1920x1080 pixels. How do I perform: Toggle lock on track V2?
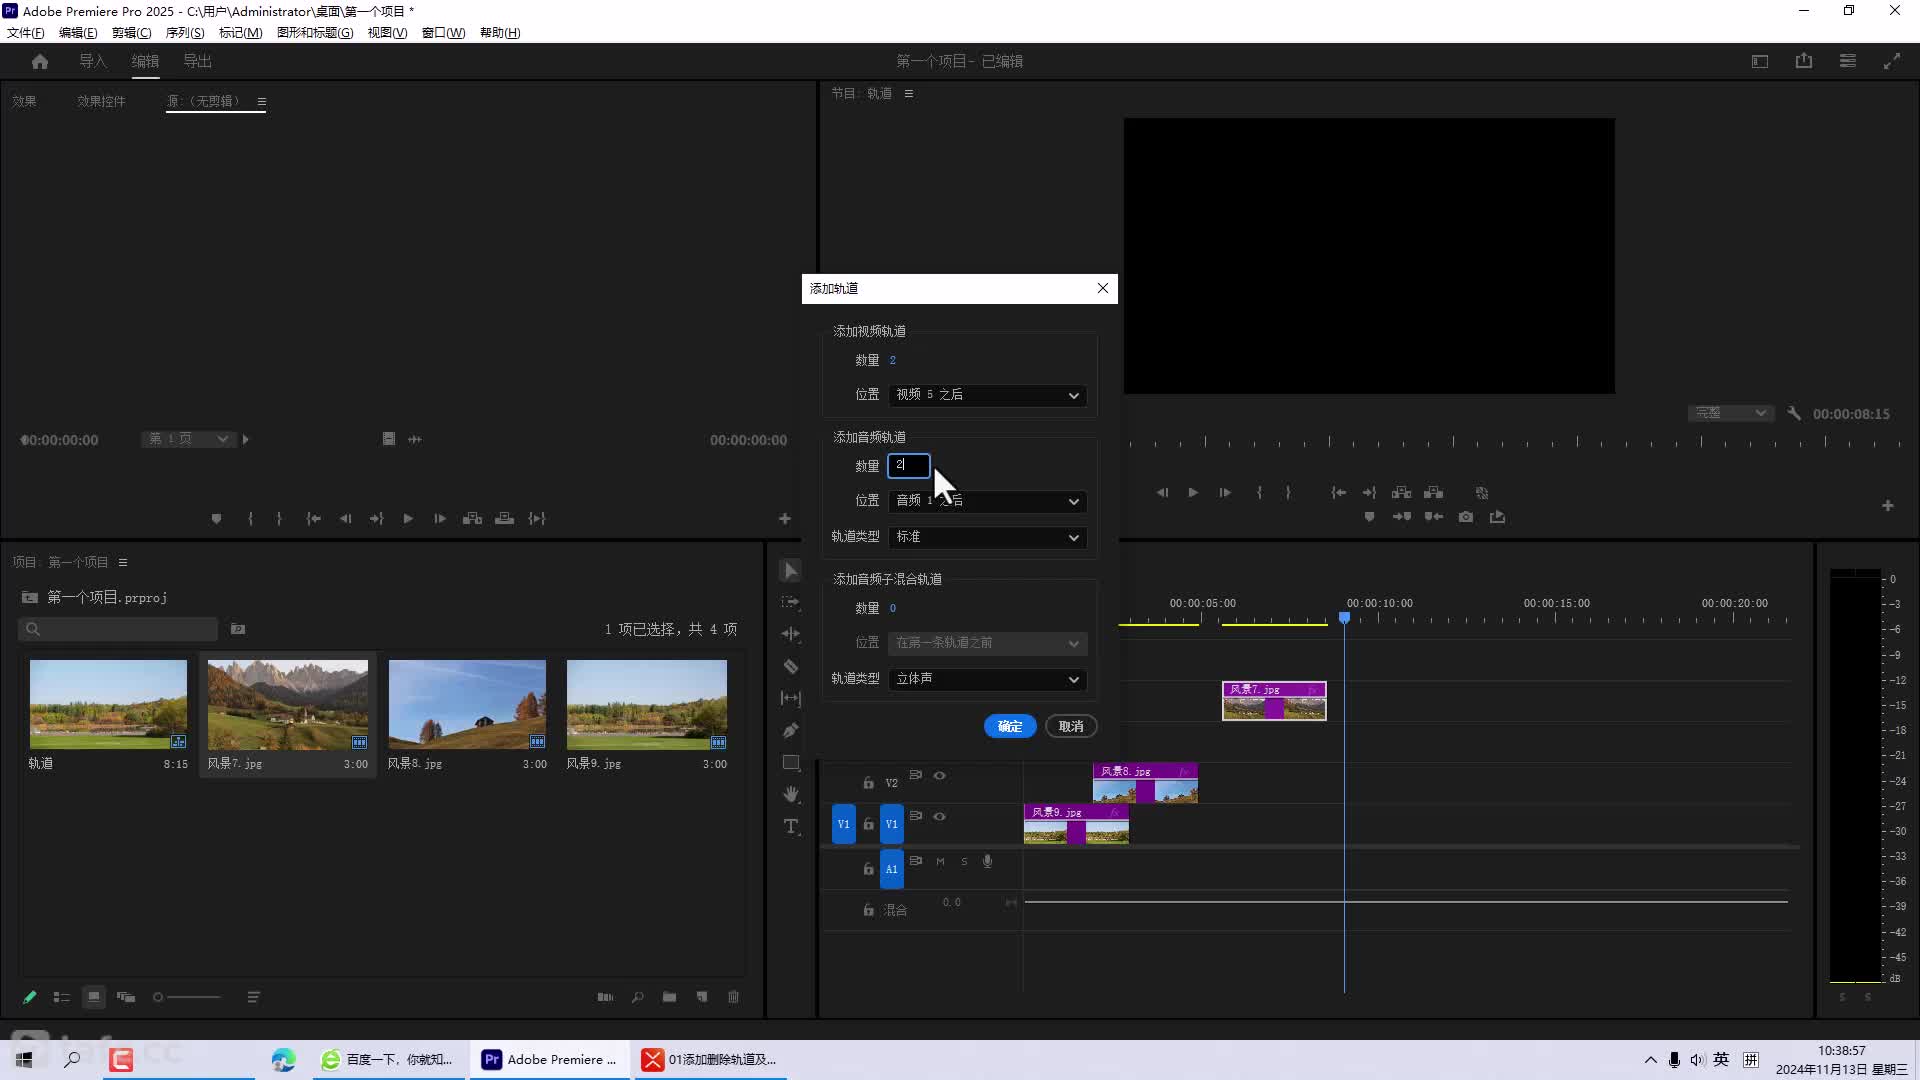868,783
